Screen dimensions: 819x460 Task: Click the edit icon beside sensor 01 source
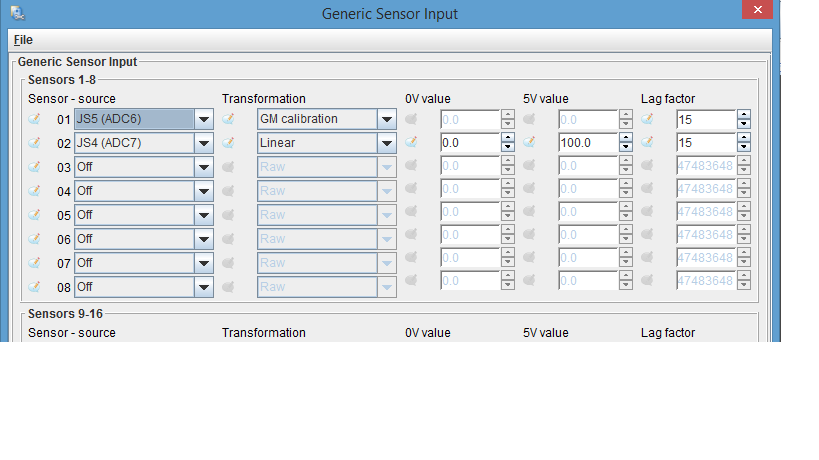[x=34, y=119]
